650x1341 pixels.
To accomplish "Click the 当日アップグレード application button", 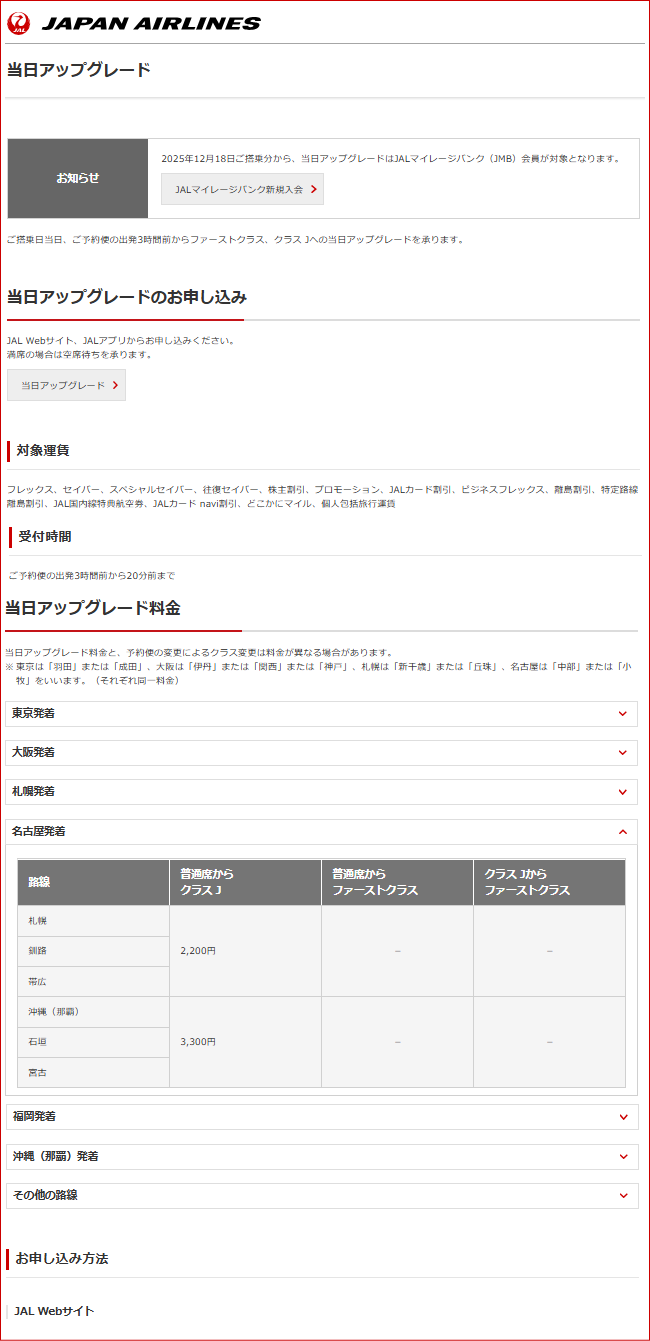I will [66, 385].
